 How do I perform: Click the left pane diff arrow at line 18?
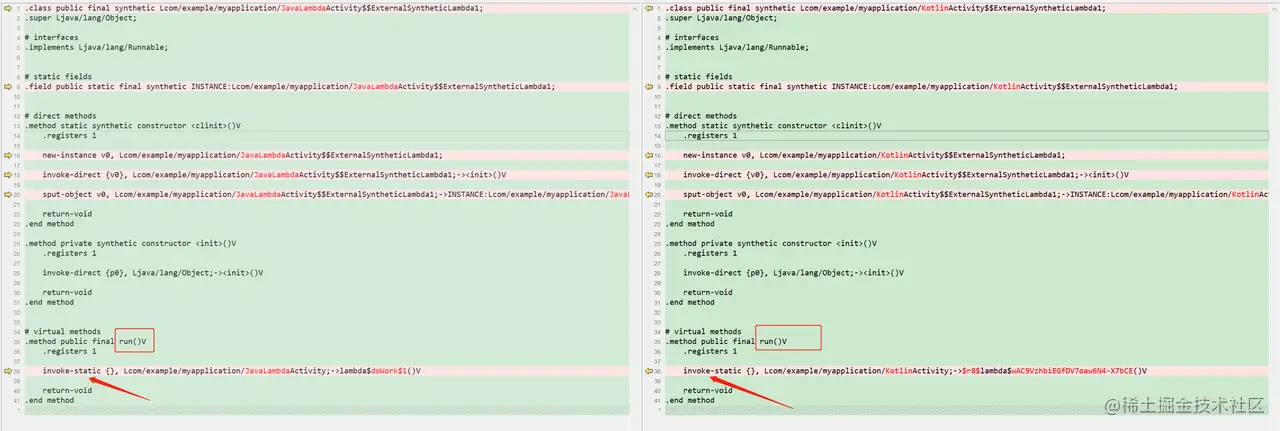coord(7,174)
